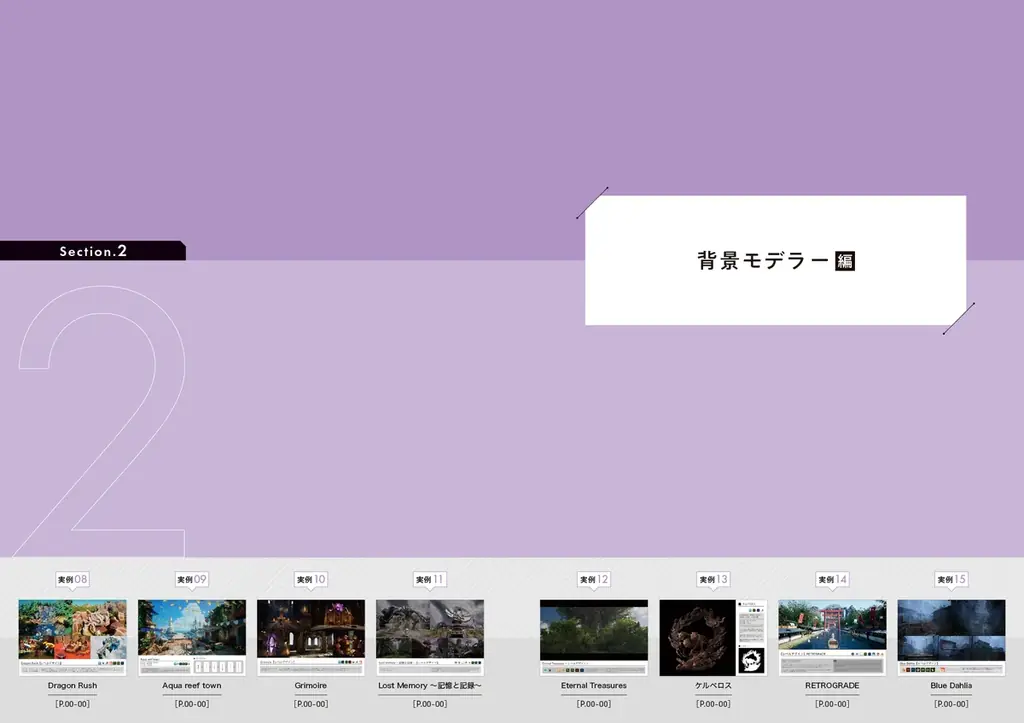Click the 実例10 badge above Grimoire

[x=311, y=578]
